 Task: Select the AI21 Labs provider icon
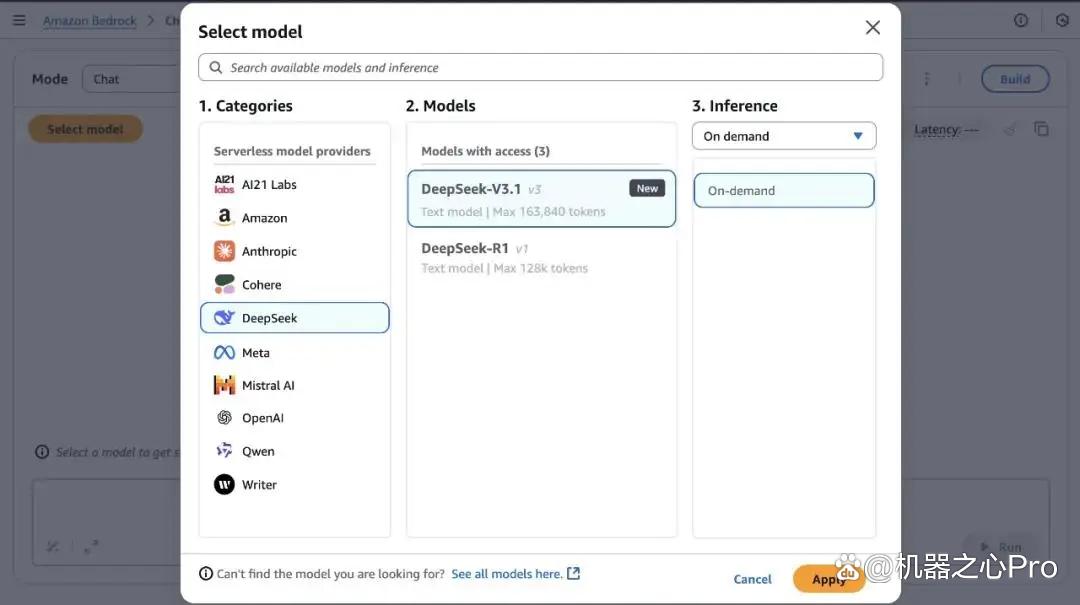[224, 185]
